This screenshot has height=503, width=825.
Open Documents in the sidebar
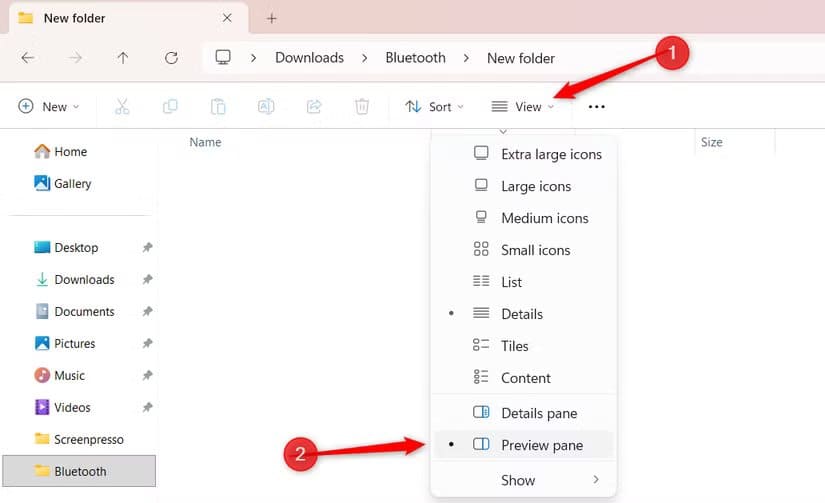pos(74,311)
